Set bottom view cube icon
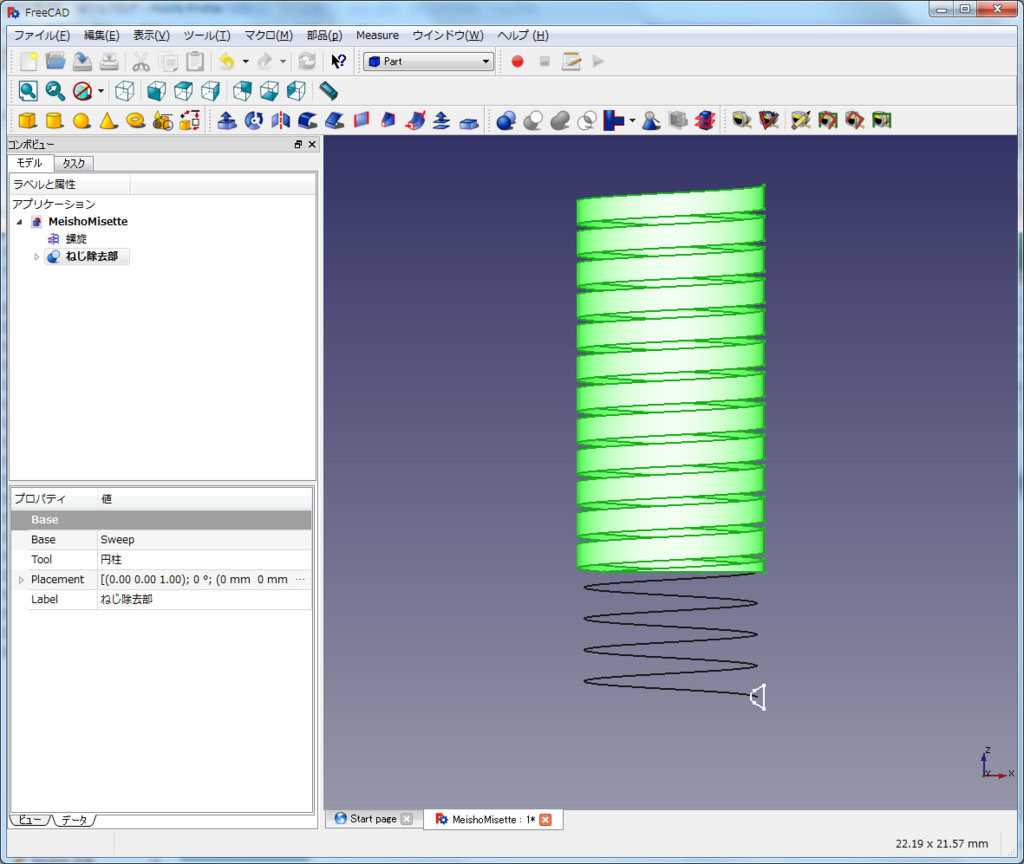This screenshot has width=1024, height=864. pos(269,91)
